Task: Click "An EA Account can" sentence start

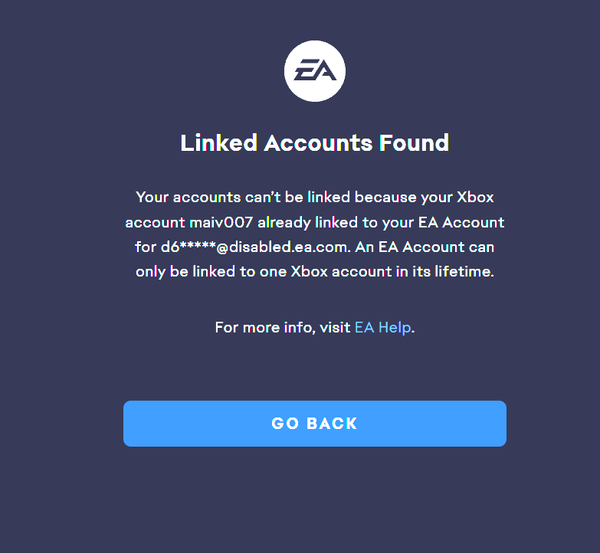Action: (x=425, y=247)
